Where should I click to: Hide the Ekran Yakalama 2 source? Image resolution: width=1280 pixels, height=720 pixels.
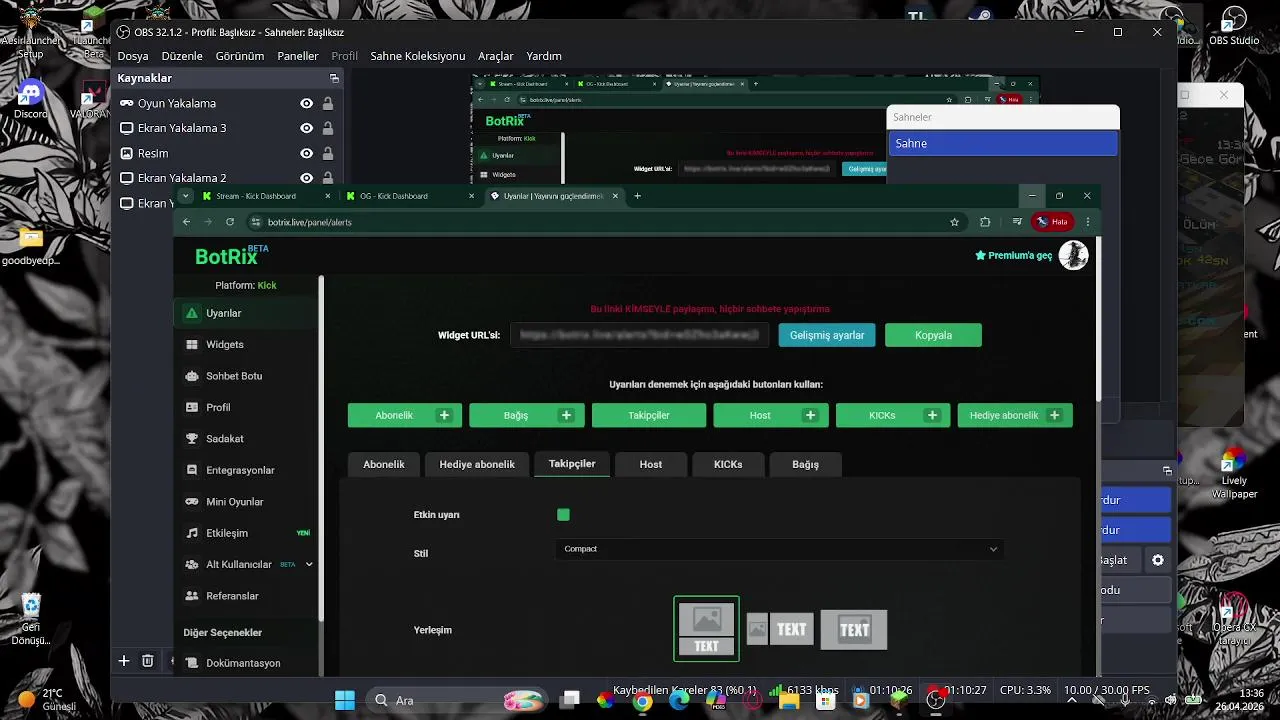tap(307, 178)
